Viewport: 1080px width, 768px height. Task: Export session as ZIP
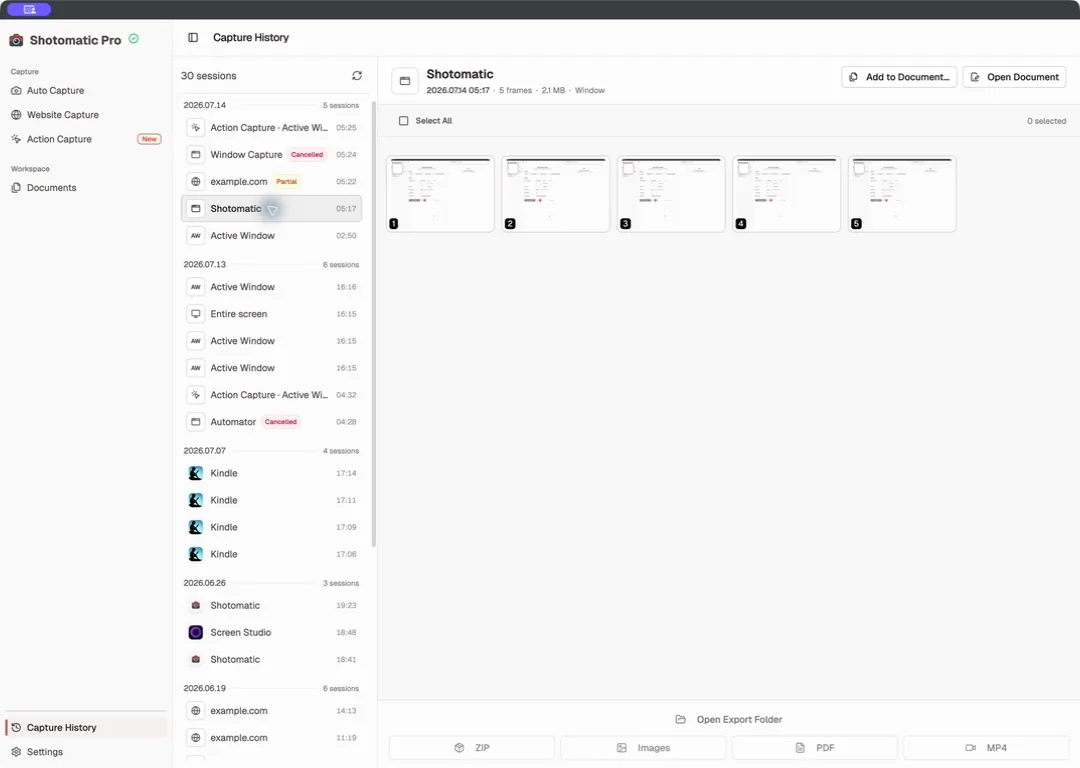472,748
